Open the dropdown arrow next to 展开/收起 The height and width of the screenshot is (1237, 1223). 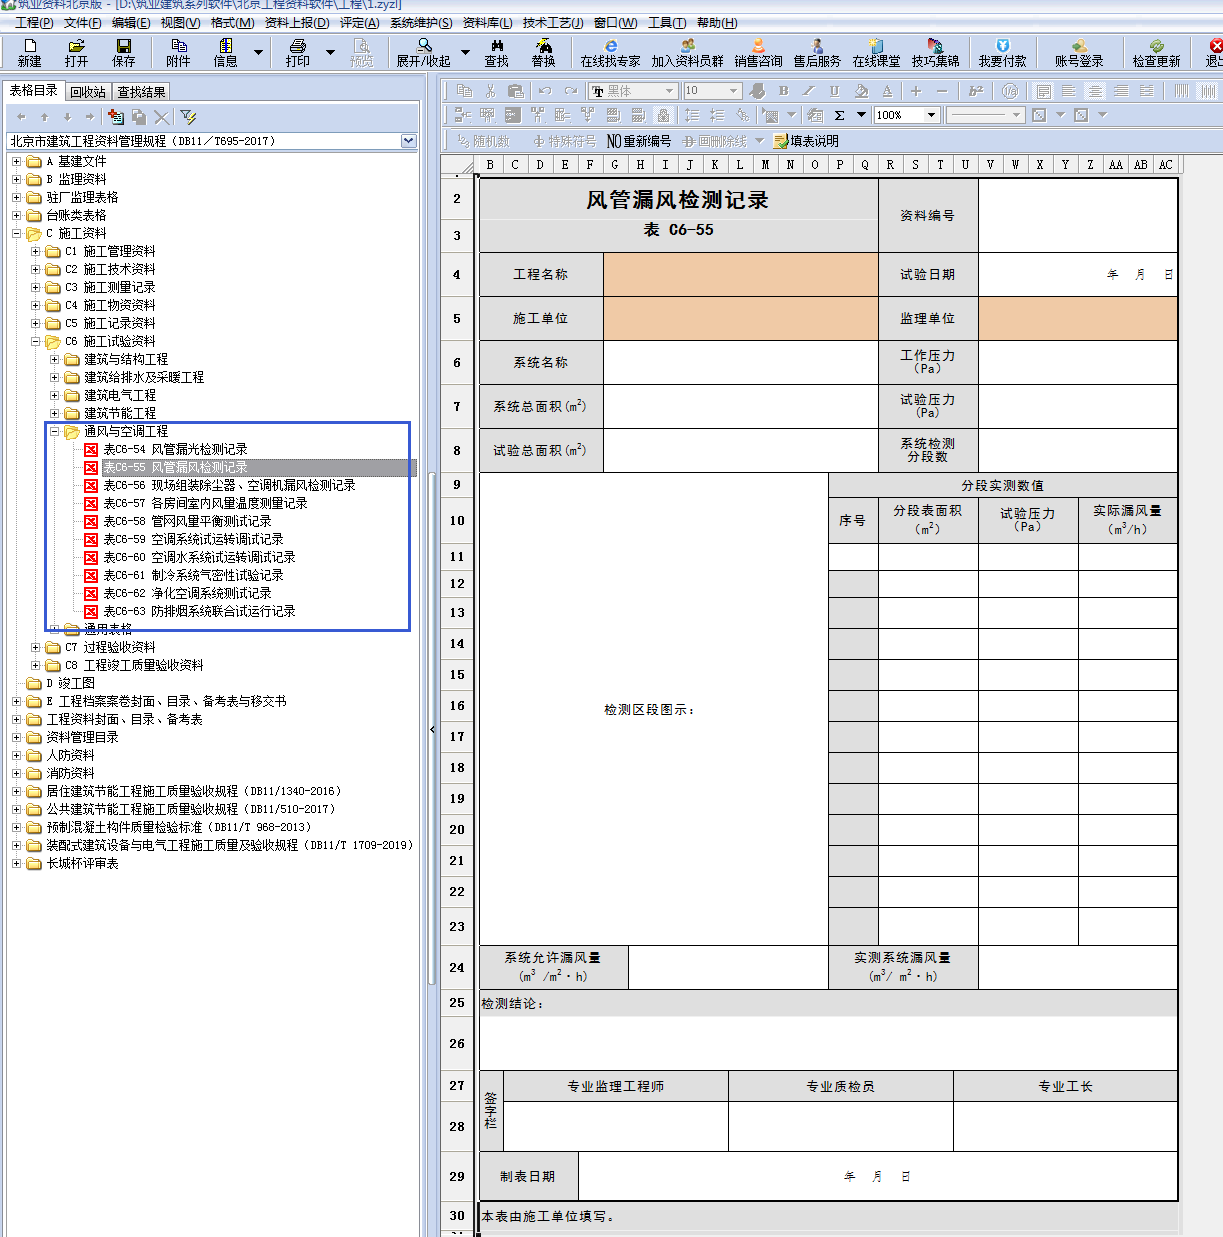tap(465, 52)
